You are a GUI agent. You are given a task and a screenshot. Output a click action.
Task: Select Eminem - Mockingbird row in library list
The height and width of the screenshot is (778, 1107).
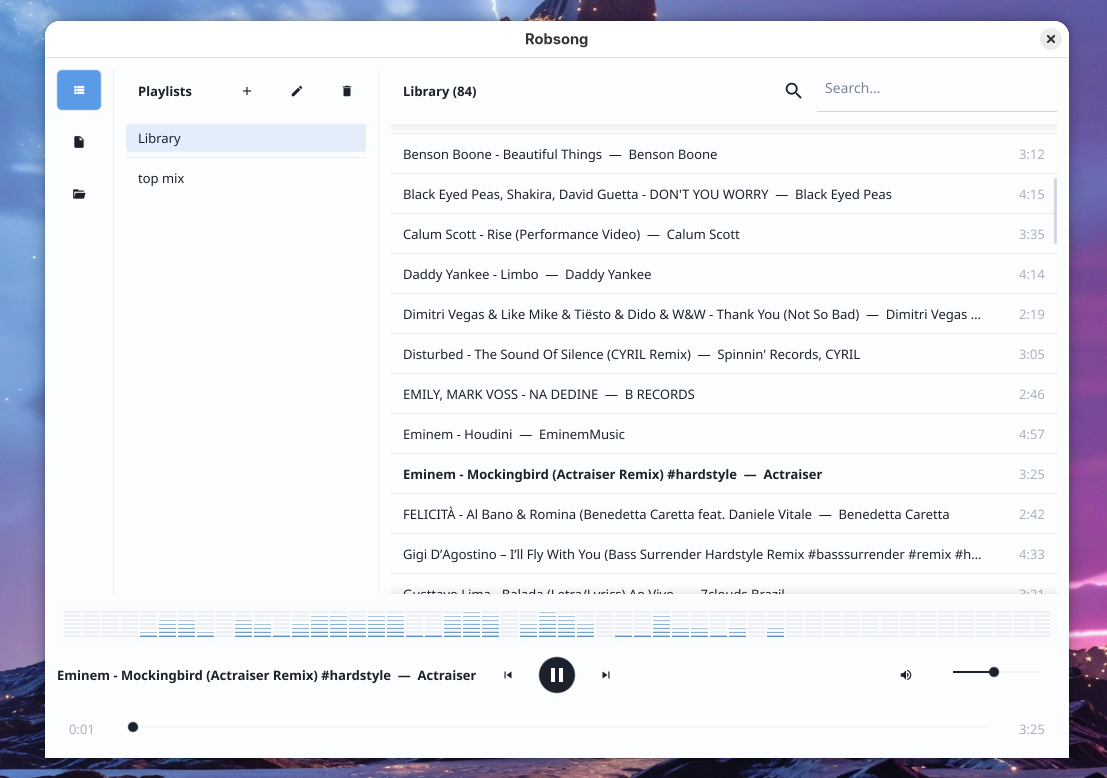pos(724,474)
